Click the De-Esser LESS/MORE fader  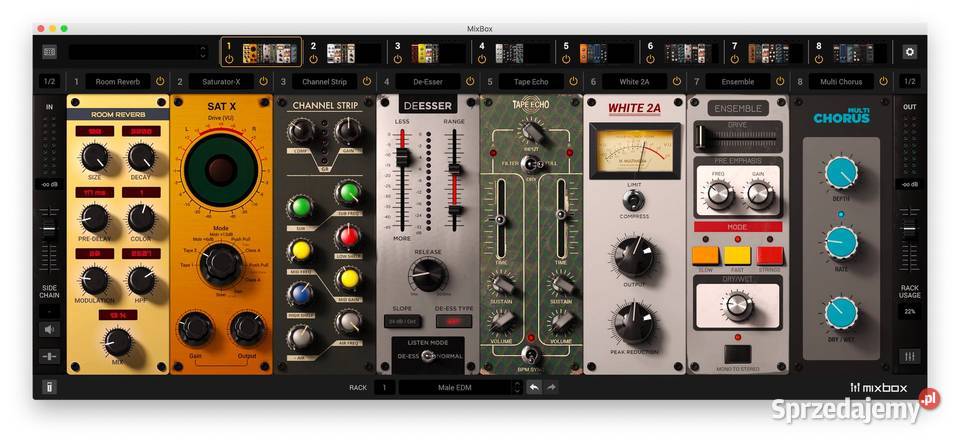tap(402, 157)
